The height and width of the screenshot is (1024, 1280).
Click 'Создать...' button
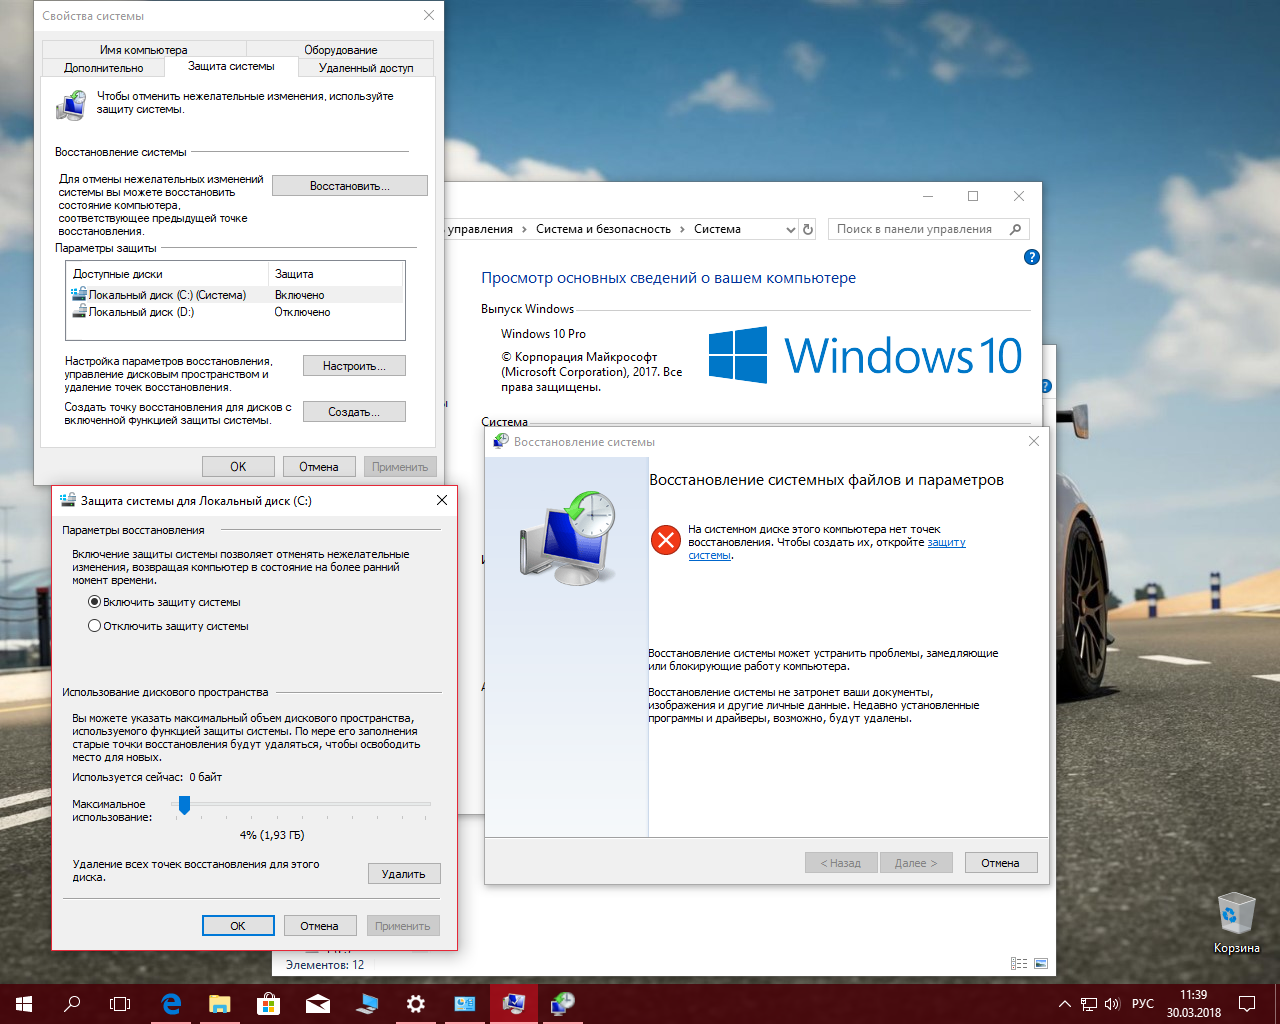[x=354, y=412]
